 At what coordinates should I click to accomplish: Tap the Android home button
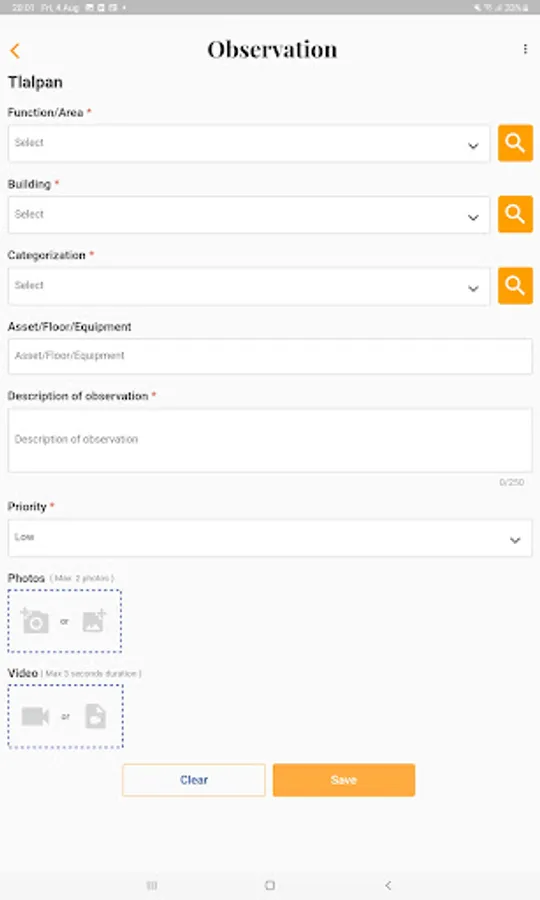tap(270, 885)
